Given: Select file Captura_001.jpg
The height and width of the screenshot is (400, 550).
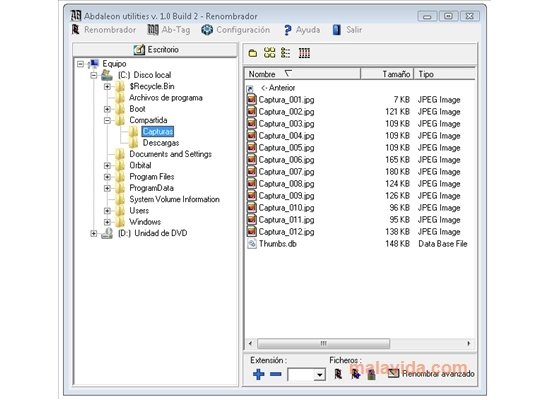Looking at the screenshot, I should pos(286,100).
